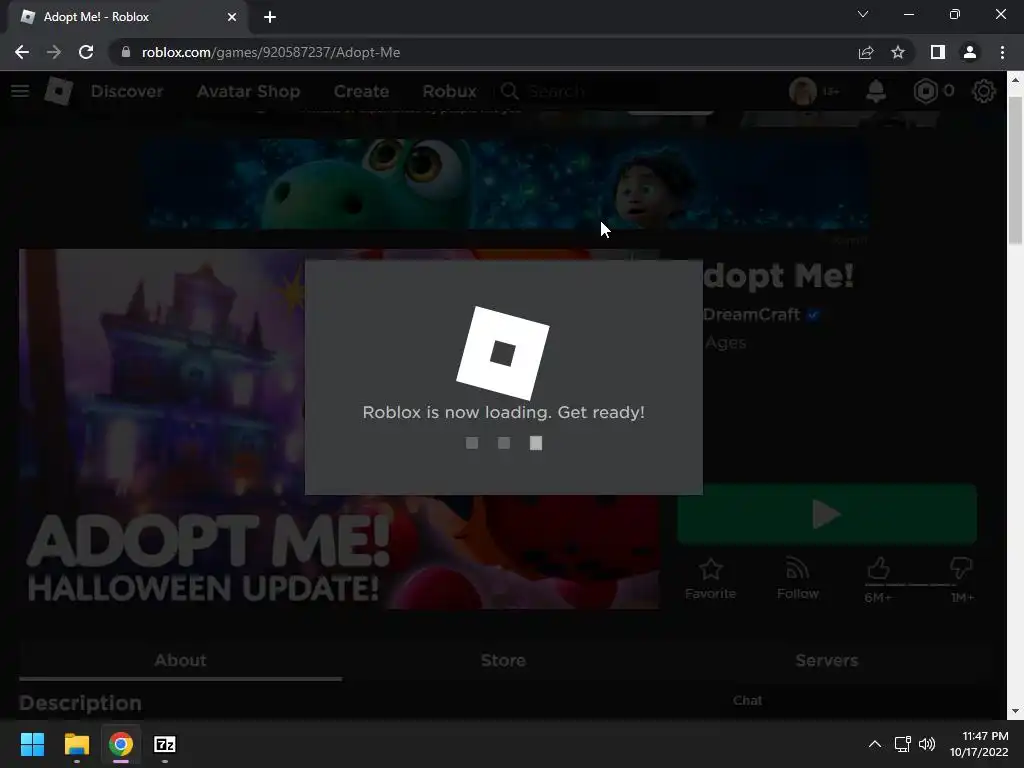Click the browser forward arrow
1024x768 pixels.
pyautogui.click(x=54, y=52)
